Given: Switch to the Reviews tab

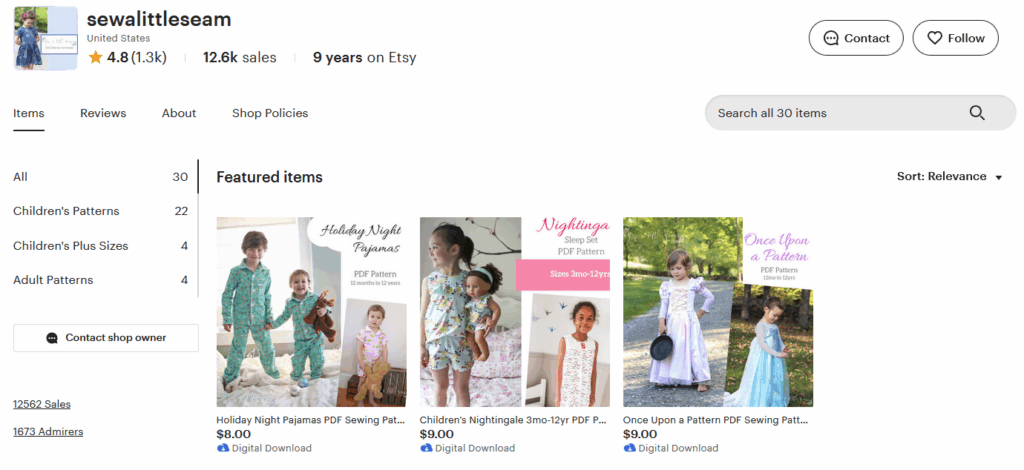Looking at the screenshot, I should point(103,113).
